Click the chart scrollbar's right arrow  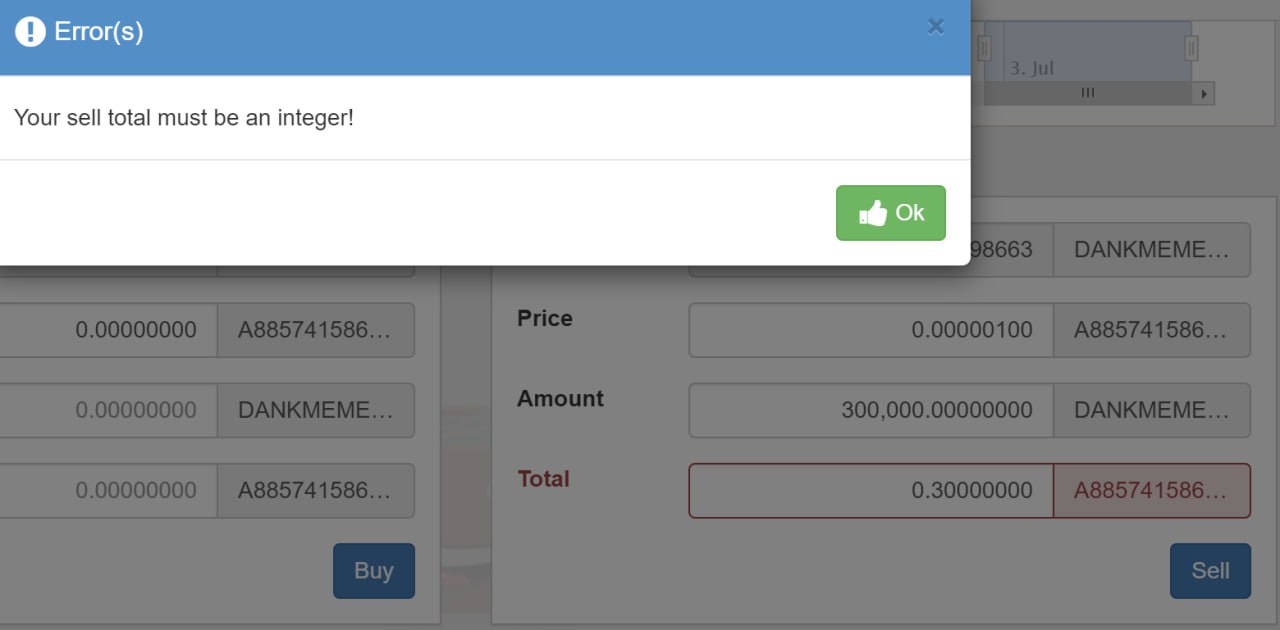pos(1204,94)
